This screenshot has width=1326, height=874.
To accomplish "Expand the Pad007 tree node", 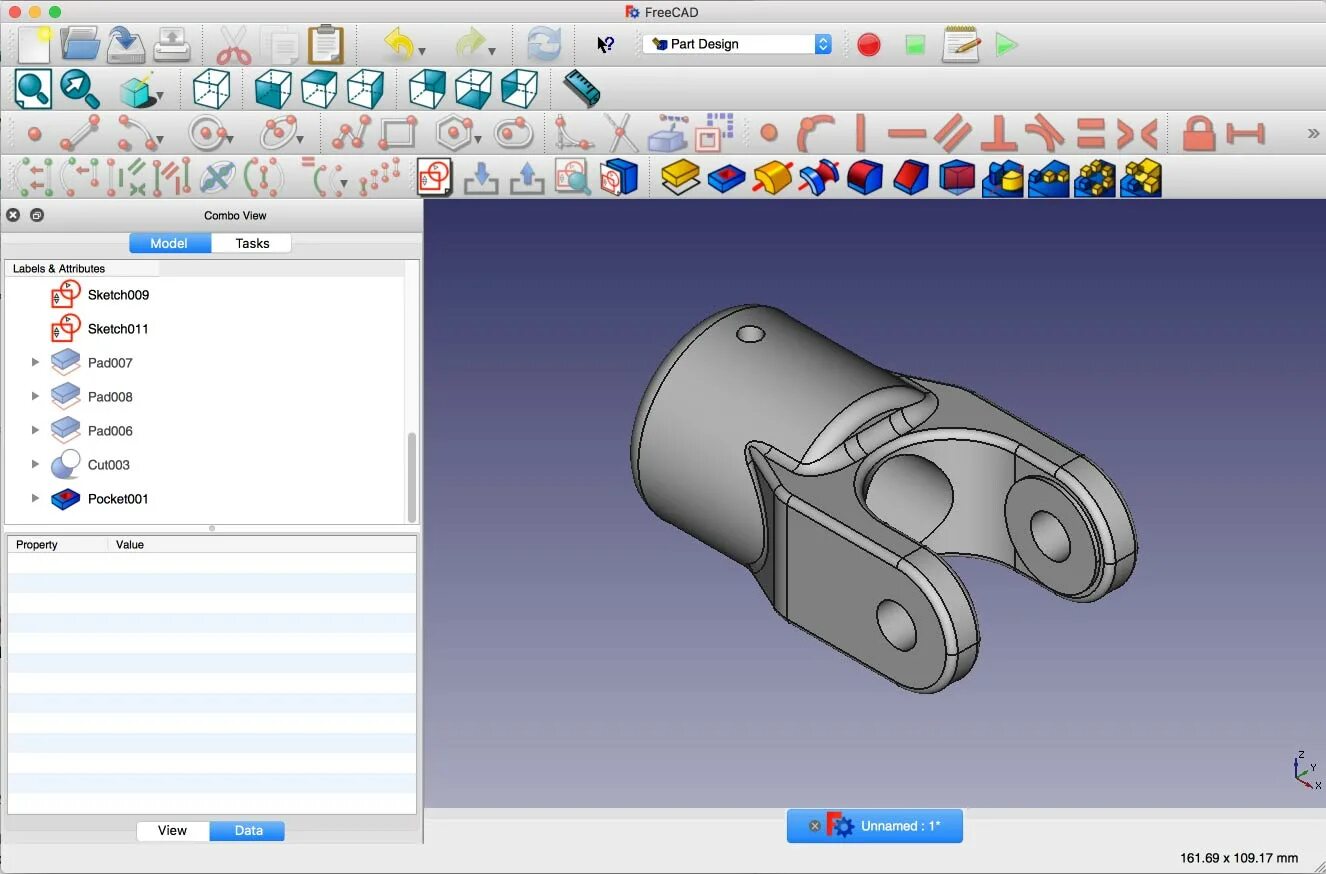I will (x=35, y=362).
